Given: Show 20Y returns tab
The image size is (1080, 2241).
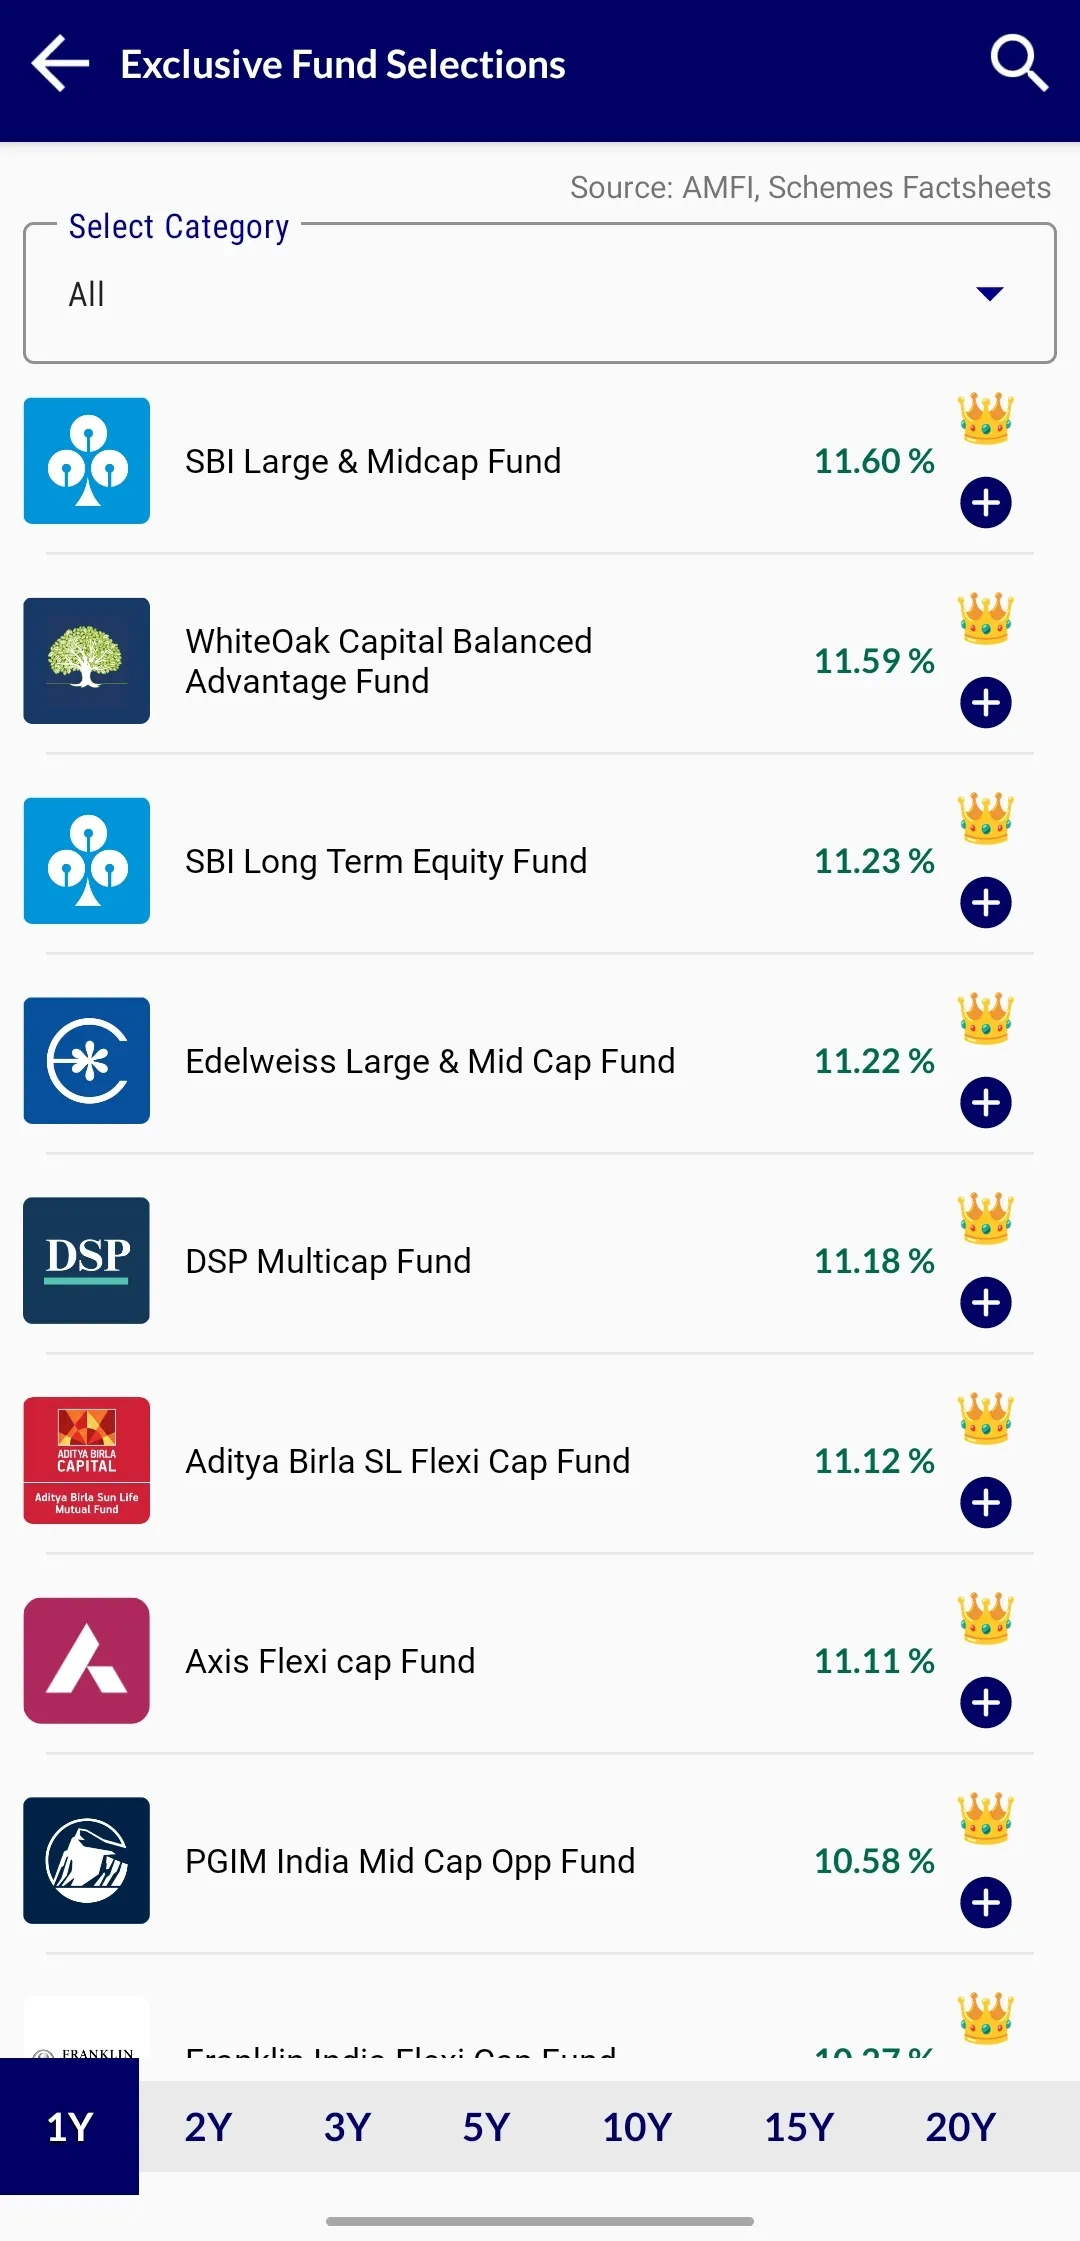Looking at the screenshot, I should (x=960, y=2127).
